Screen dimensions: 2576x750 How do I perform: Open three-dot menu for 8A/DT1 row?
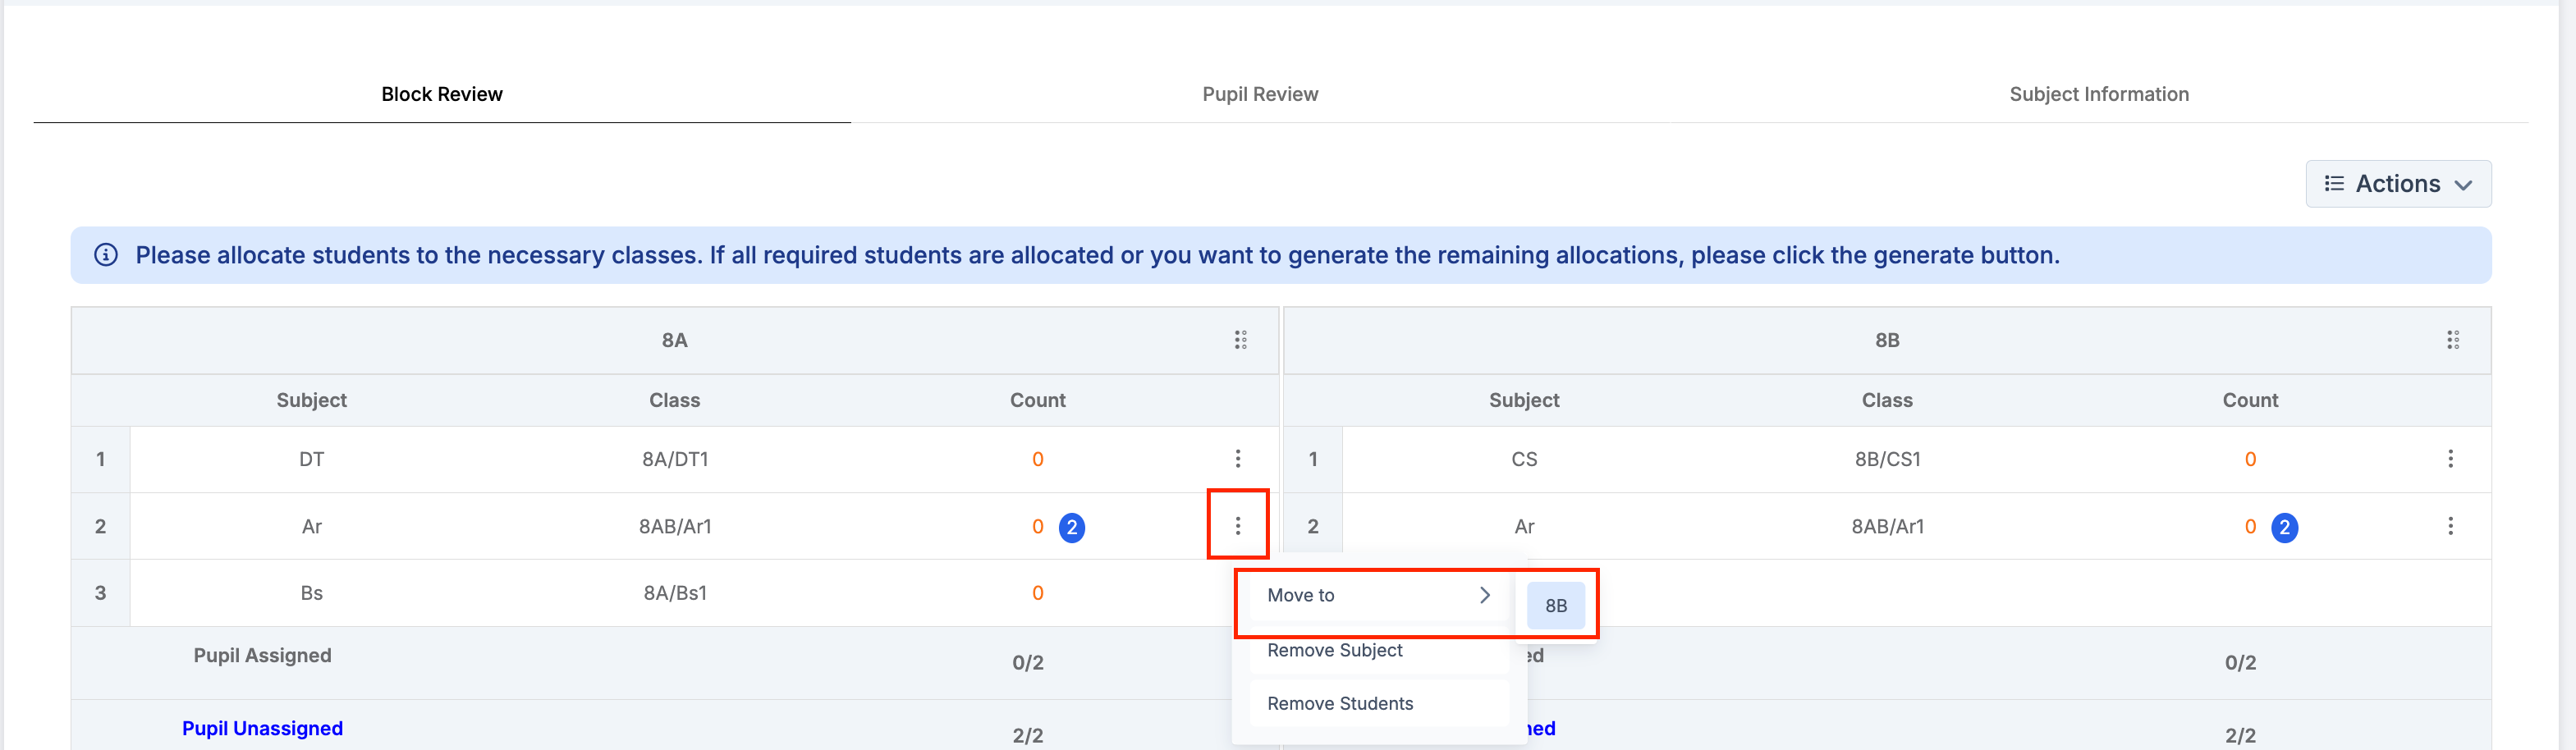[x=1238, y=459]
